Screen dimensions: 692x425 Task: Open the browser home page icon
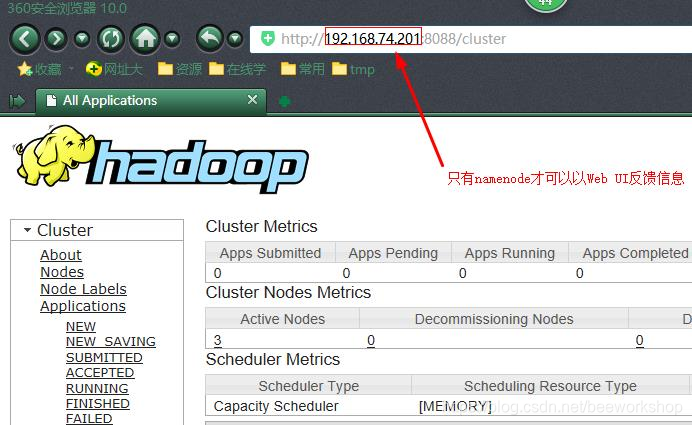point(145,39)
